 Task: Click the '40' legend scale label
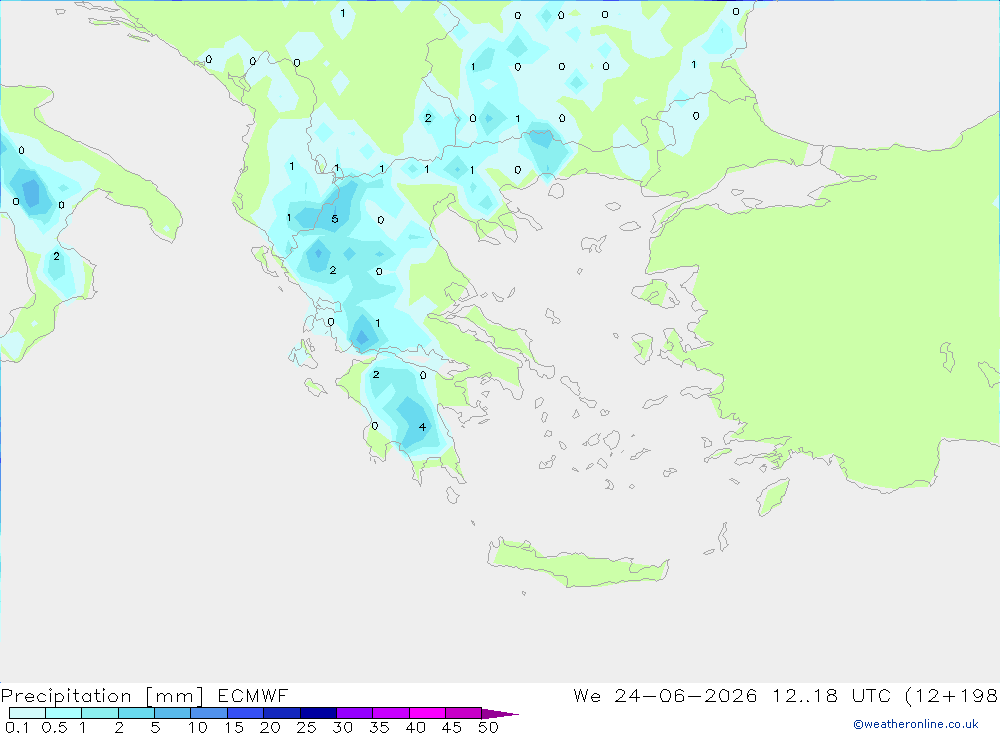tap(416, 727)
